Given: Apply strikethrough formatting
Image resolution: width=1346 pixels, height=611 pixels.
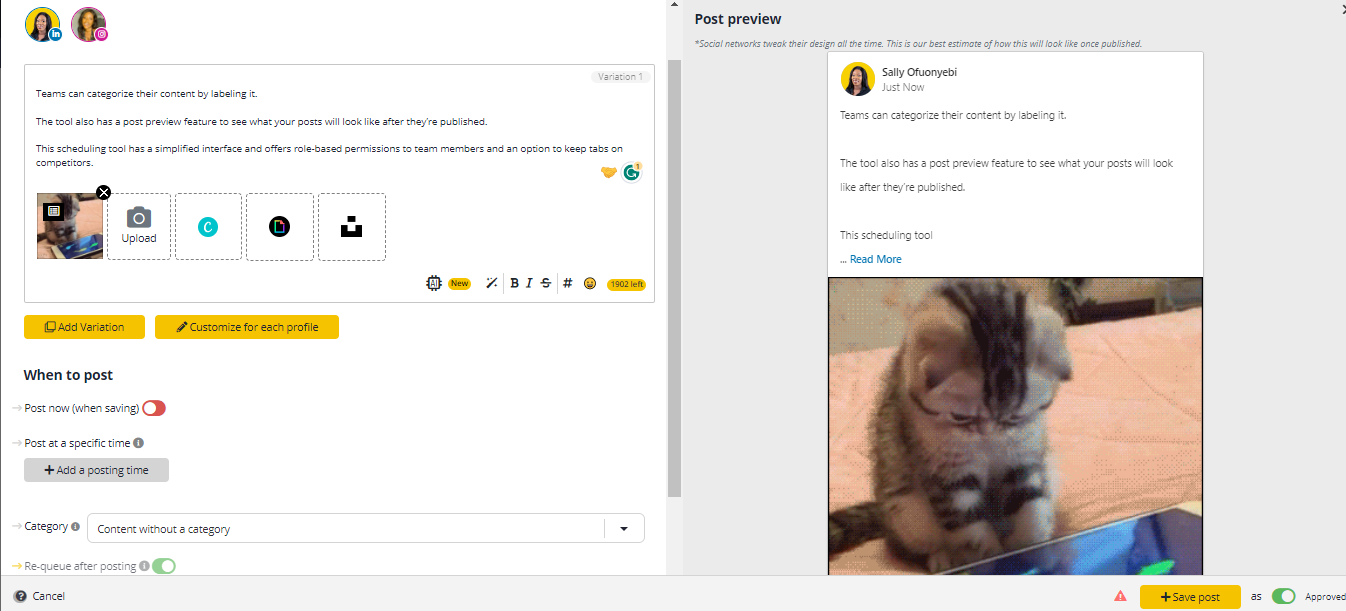Looking at the screenshot, I should 545,283.
